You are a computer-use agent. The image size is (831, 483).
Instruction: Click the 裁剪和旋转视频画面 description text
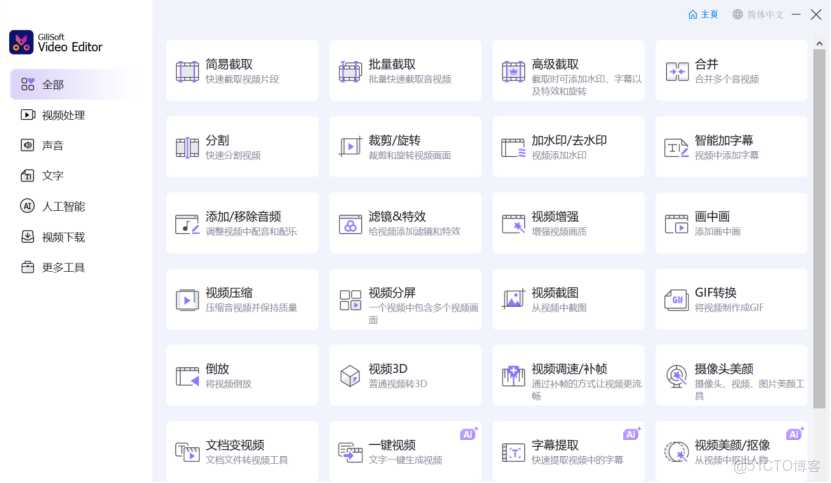[410, 155]
